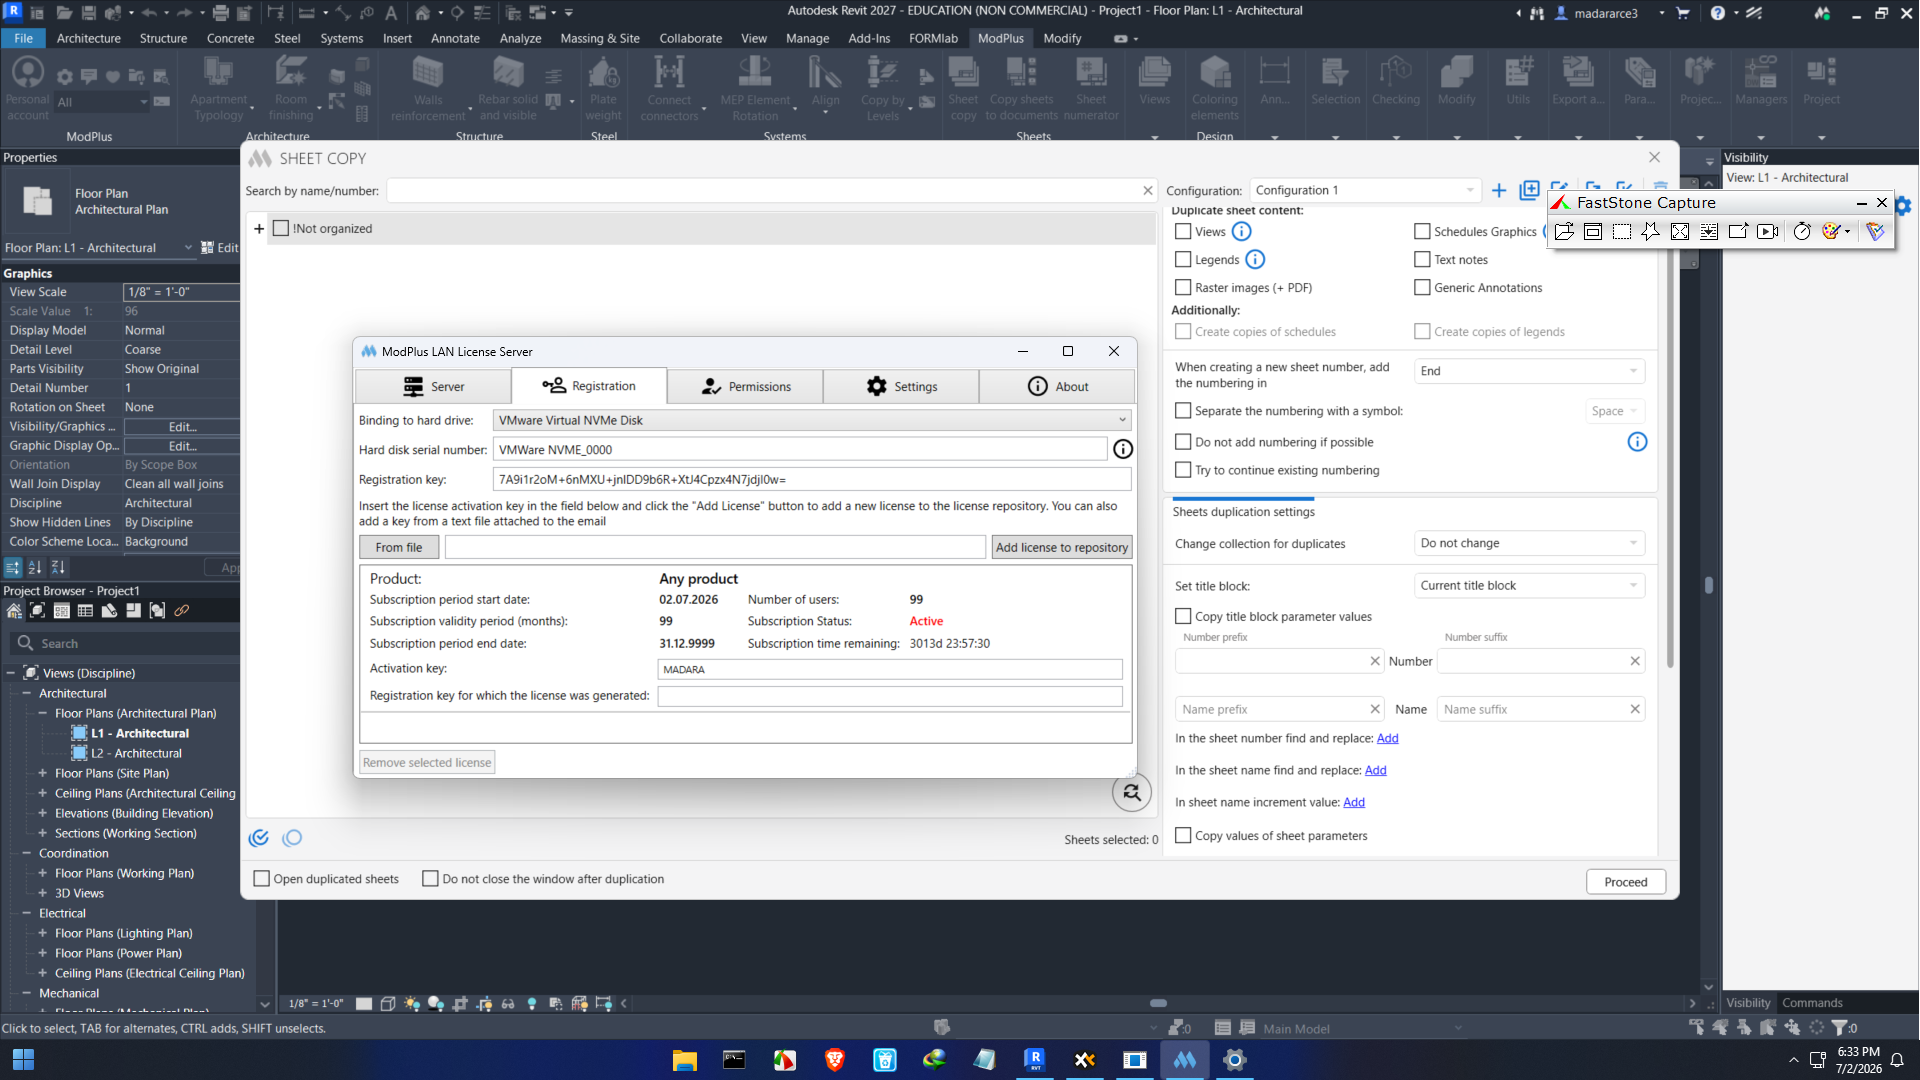Open Binding to hard drive dropdown
The width and height of the screenshot is (1920, 1080).
click(x=812, y=421)
